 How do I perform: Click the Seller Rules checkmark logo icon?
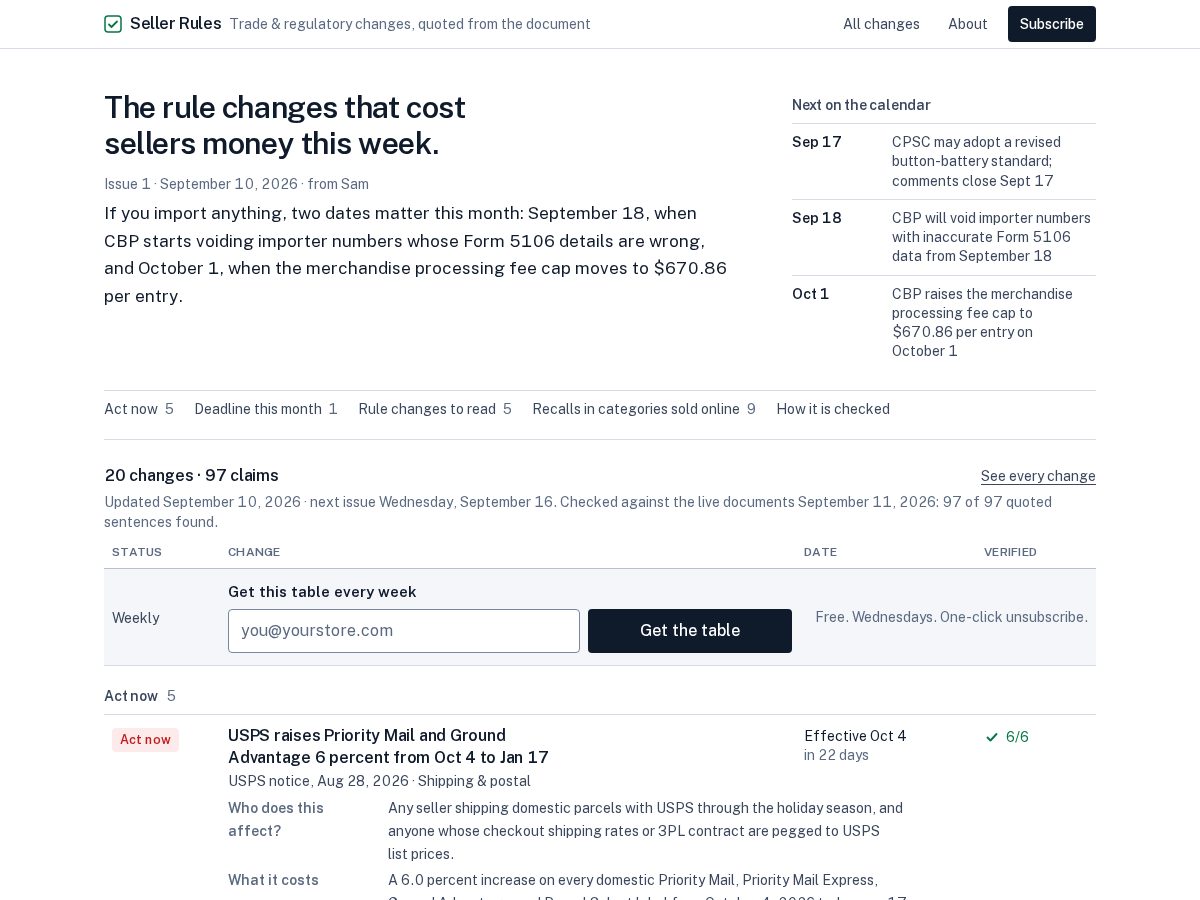point(113,24)
